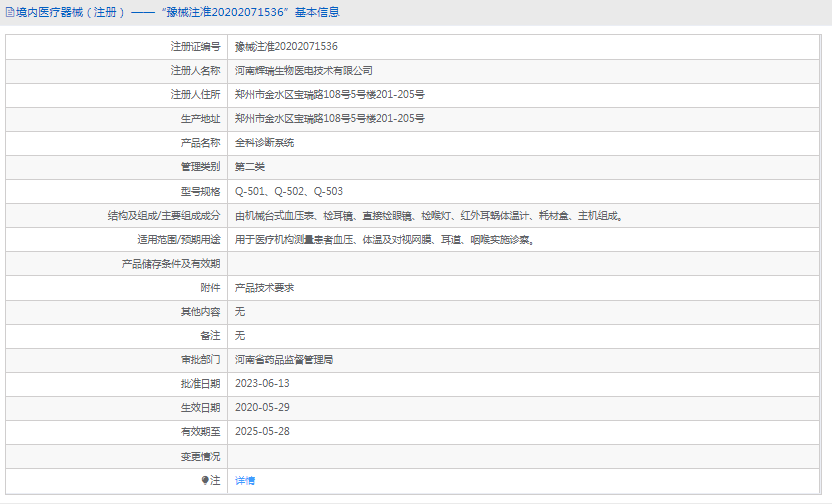Click the 注册人住所 label
Screen dimensions: 832x504
tap(195, 94)
